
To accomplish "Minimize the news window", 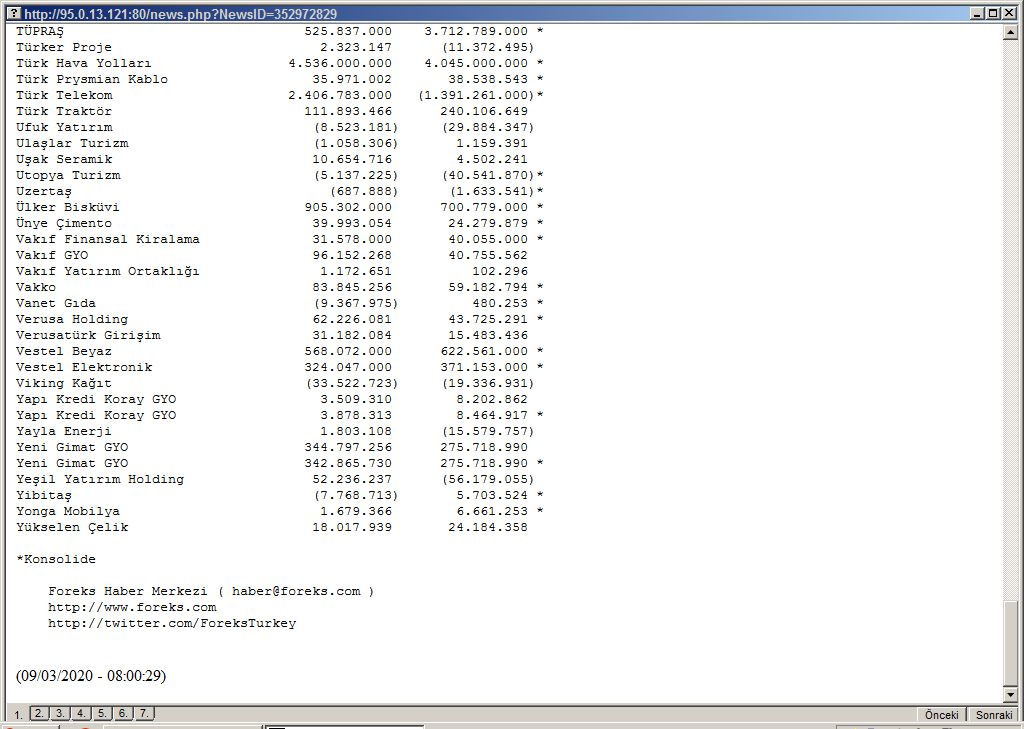I will pos(977,14).
